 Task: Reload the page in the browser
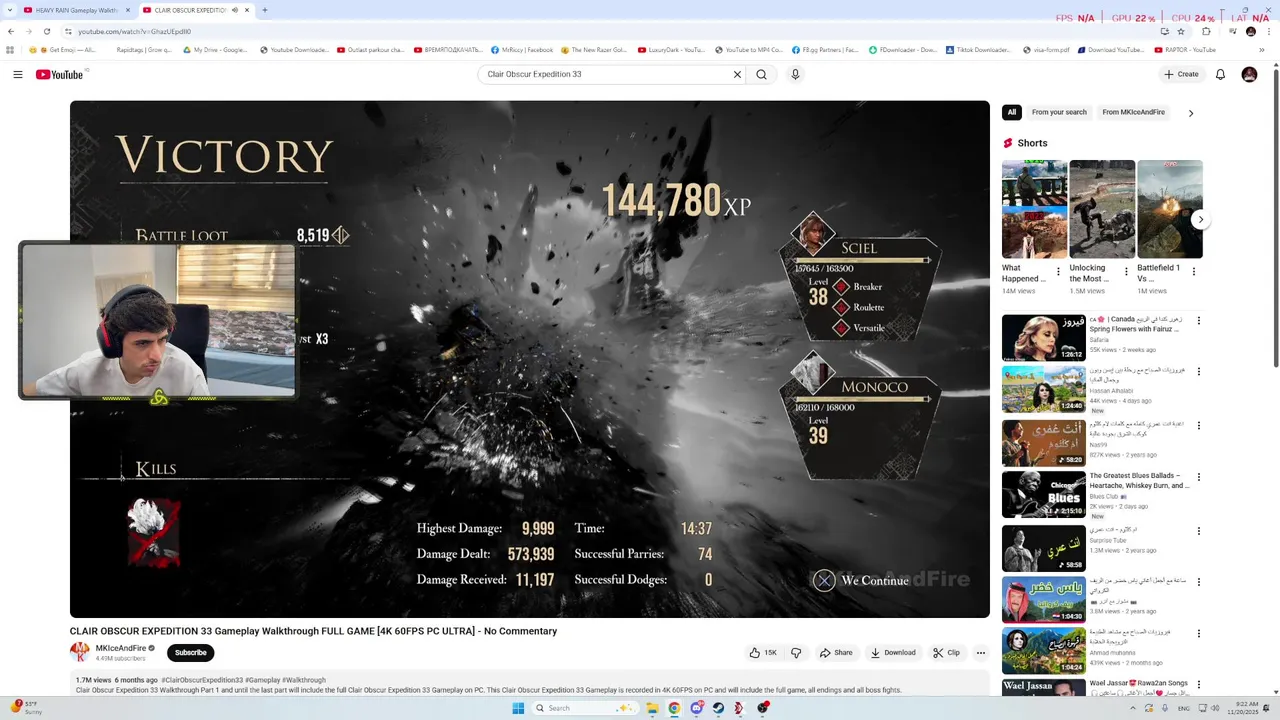point(46,31)
